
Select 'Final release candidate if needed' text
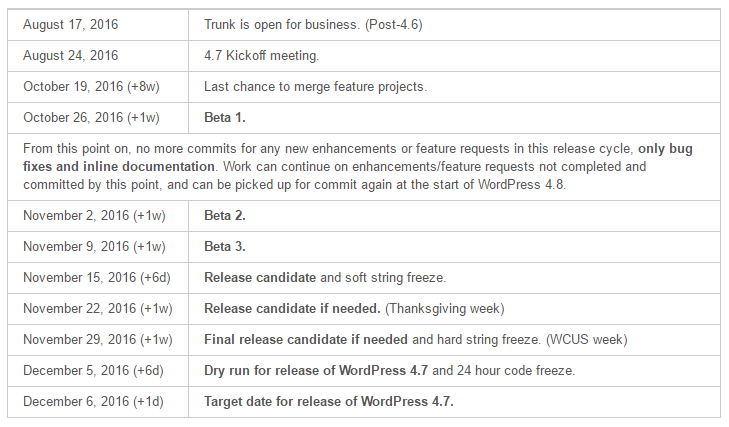(306, 340)
